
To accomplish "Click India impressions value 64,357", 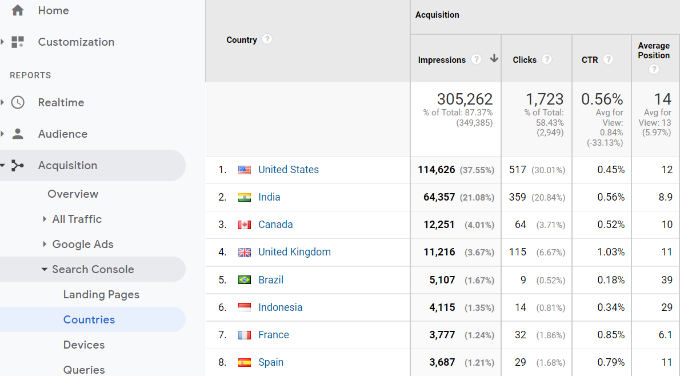I will [439, 197].
